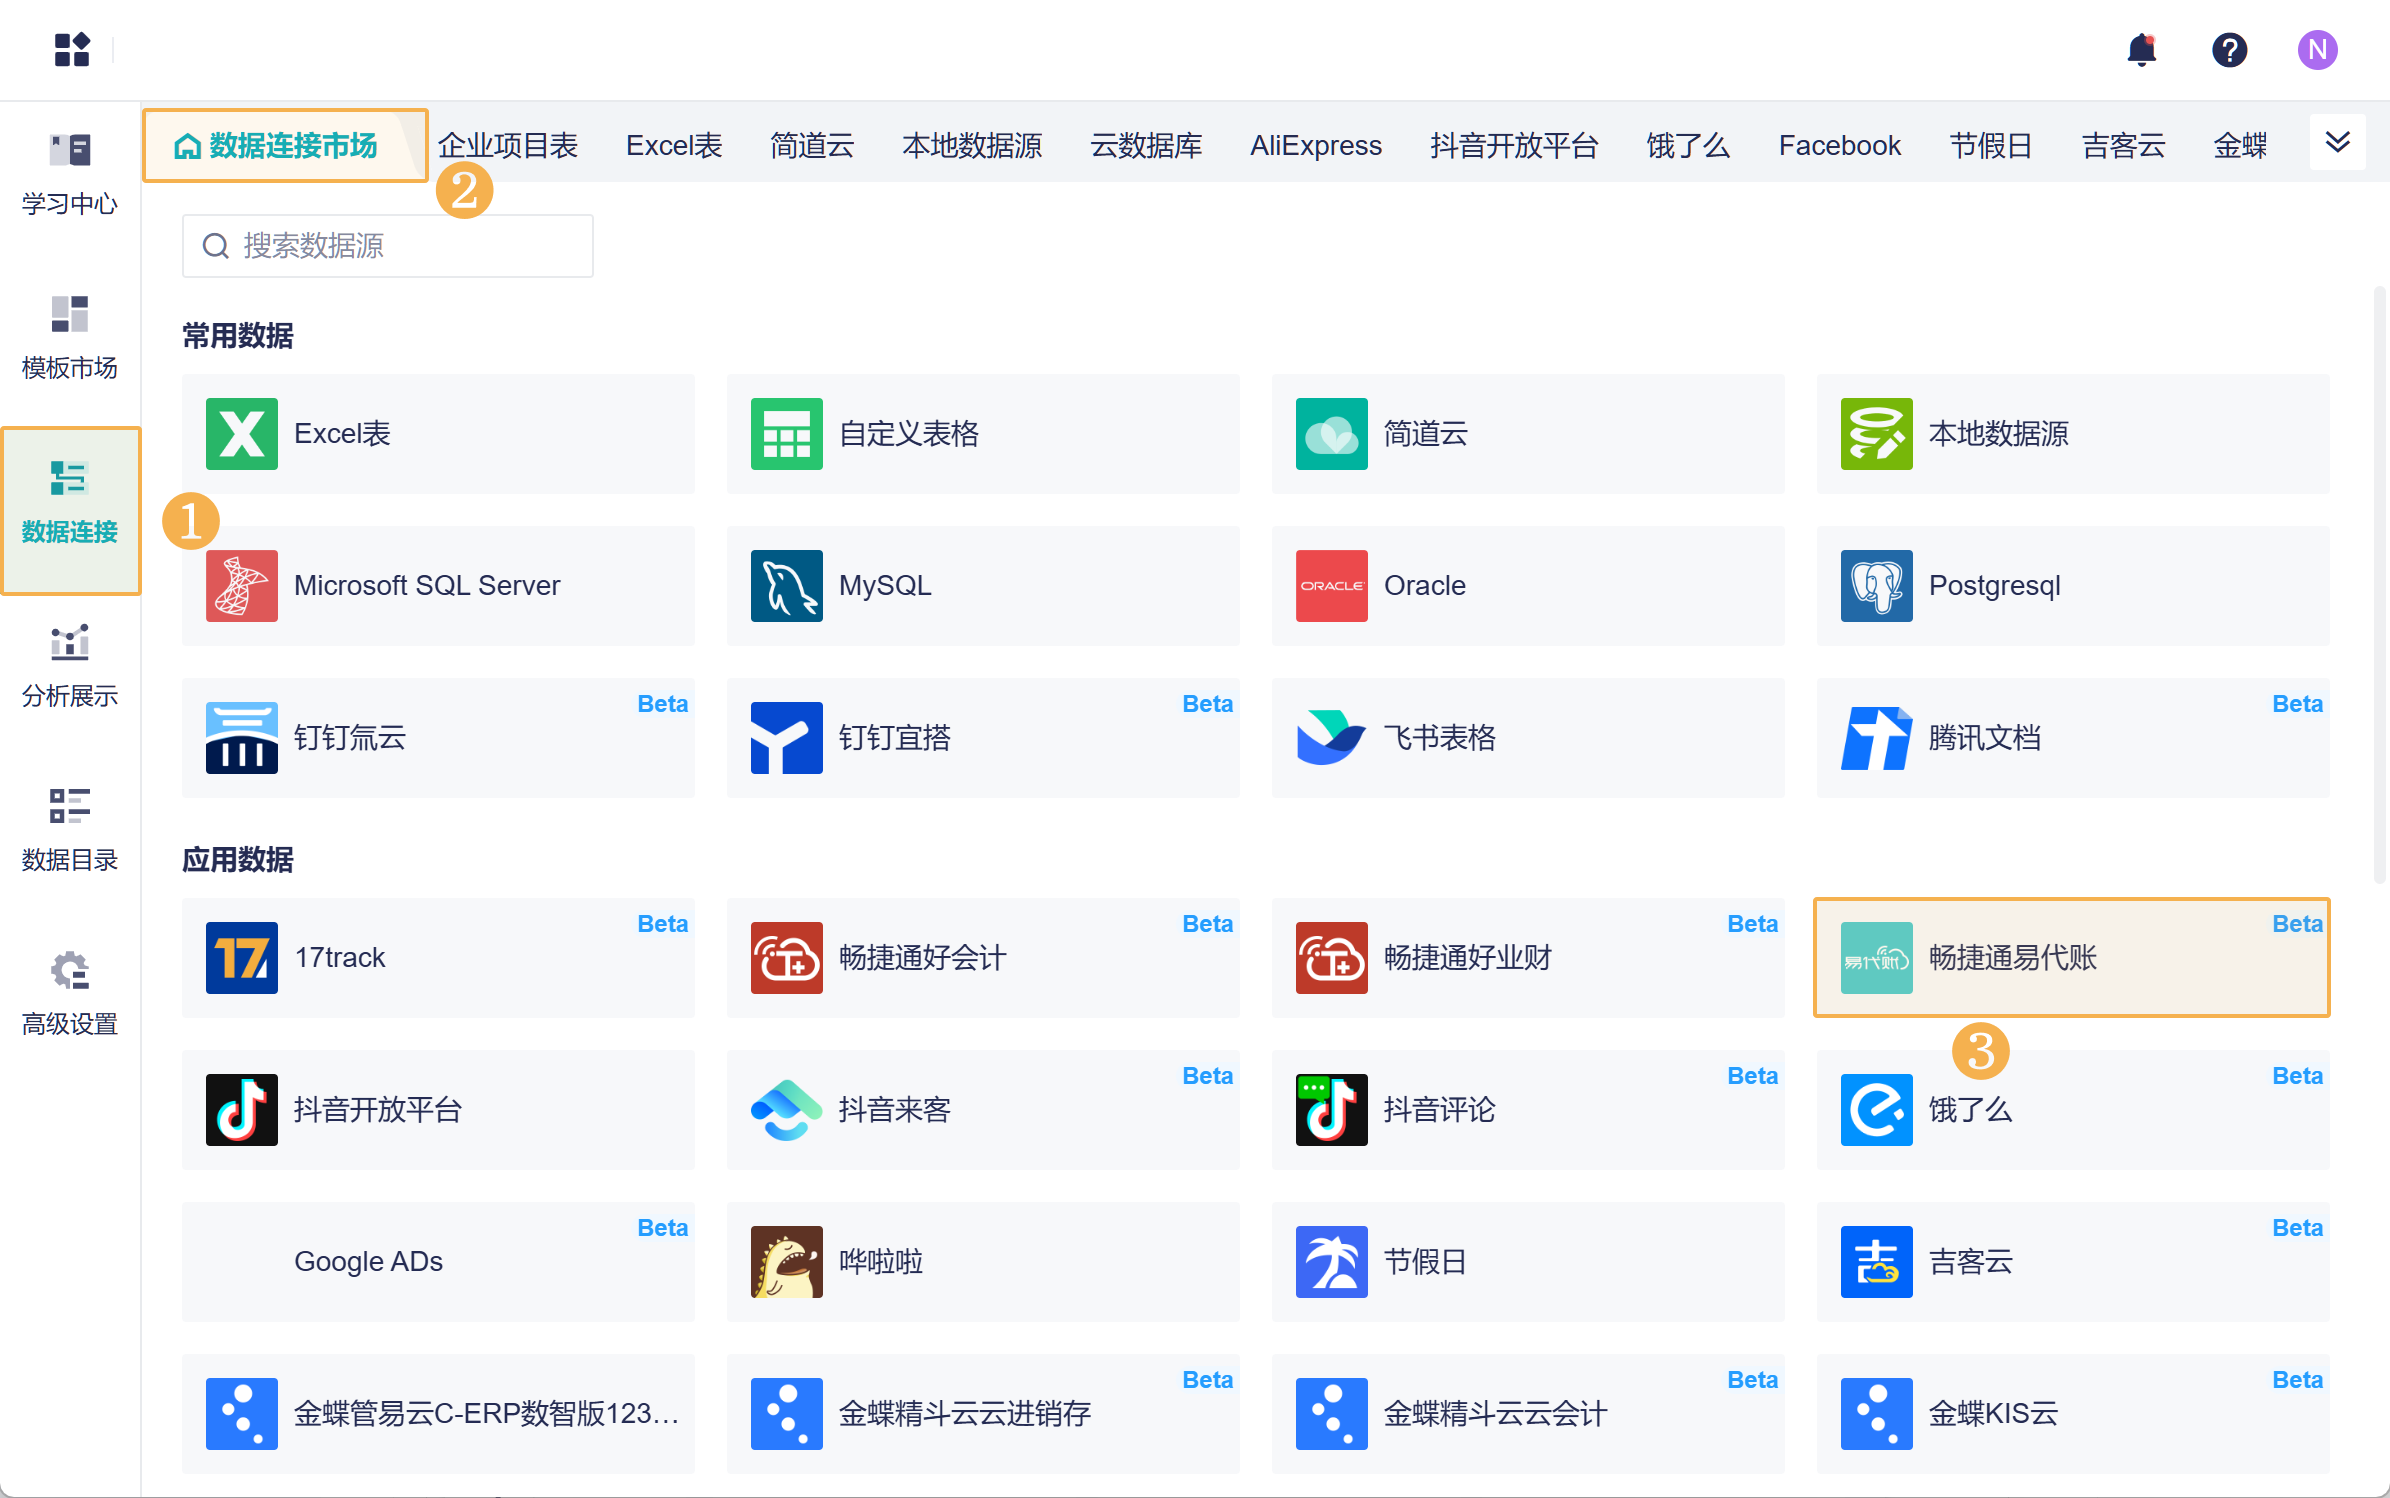Open 学习中心 in the sidebar
The image size is (2390, 1498).
tap(70, 174)
